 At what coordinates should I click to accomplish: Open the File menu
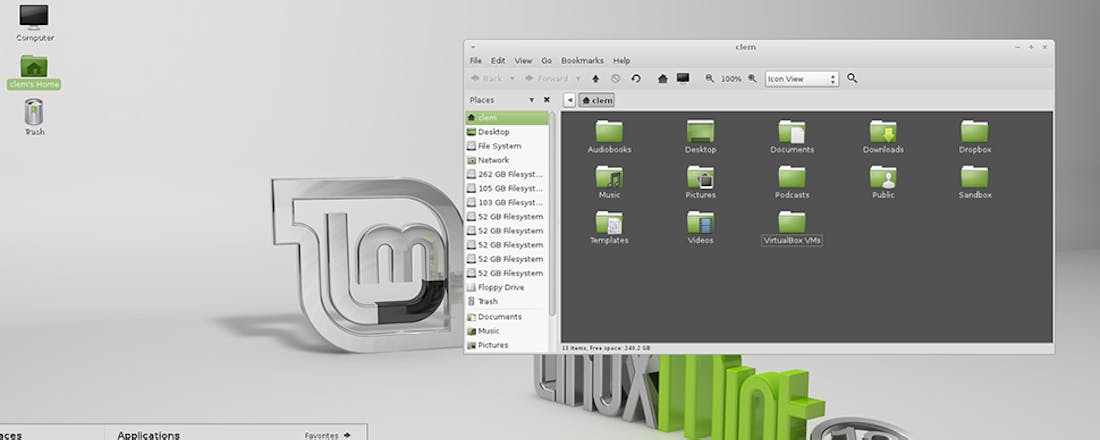476,61
